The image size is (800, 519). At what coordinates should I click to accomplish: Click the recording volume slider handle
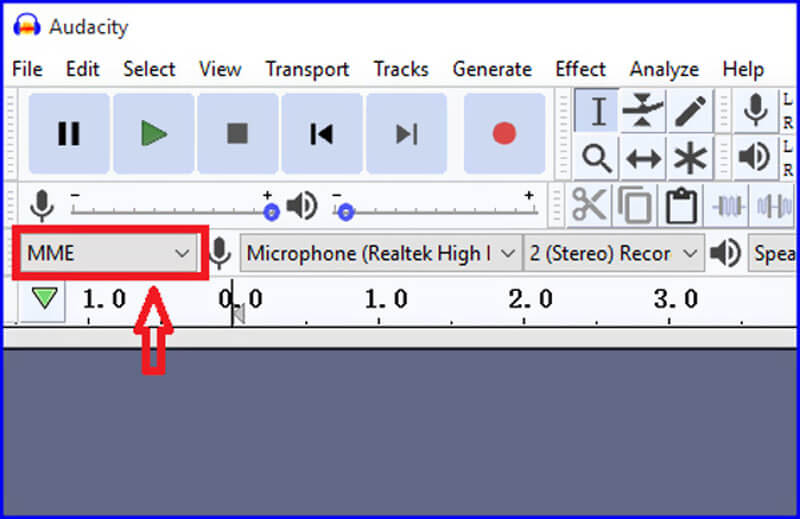[x=271, y=212]
